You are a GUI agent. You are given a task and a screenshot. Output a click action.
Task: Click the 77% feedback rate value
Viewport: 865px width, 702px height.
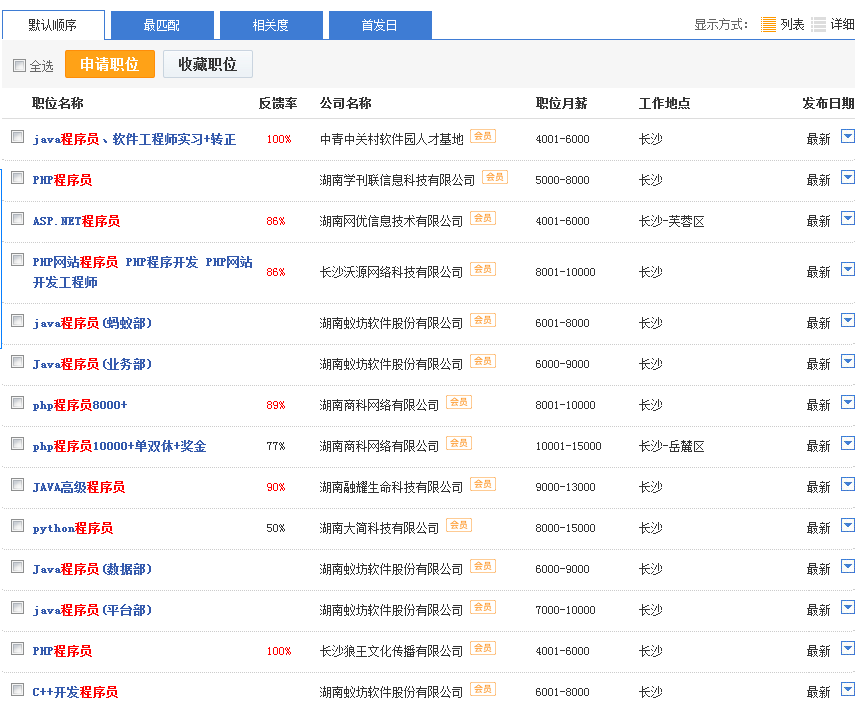[x=275, y=446]
